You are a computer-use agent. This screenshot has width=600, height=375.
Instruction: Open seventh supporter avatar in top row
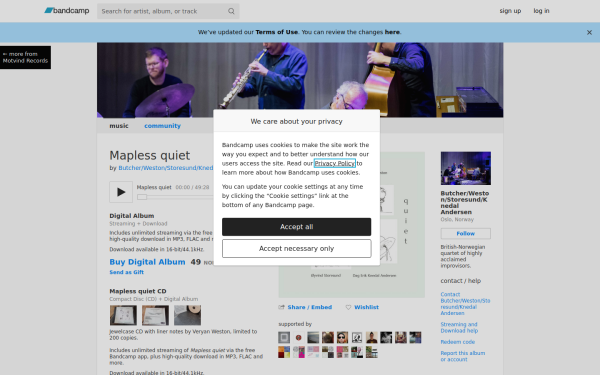(x=372, y=338)
